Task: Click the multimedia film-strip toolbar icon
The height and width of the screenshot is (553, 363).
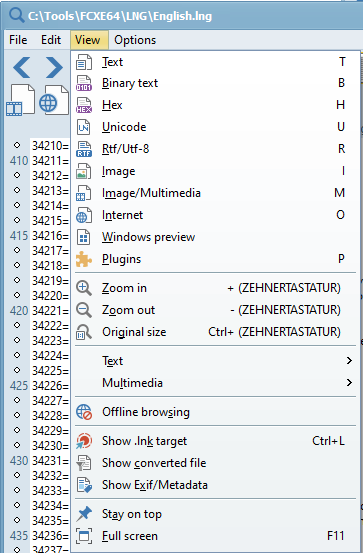Action: pos(20,100)
